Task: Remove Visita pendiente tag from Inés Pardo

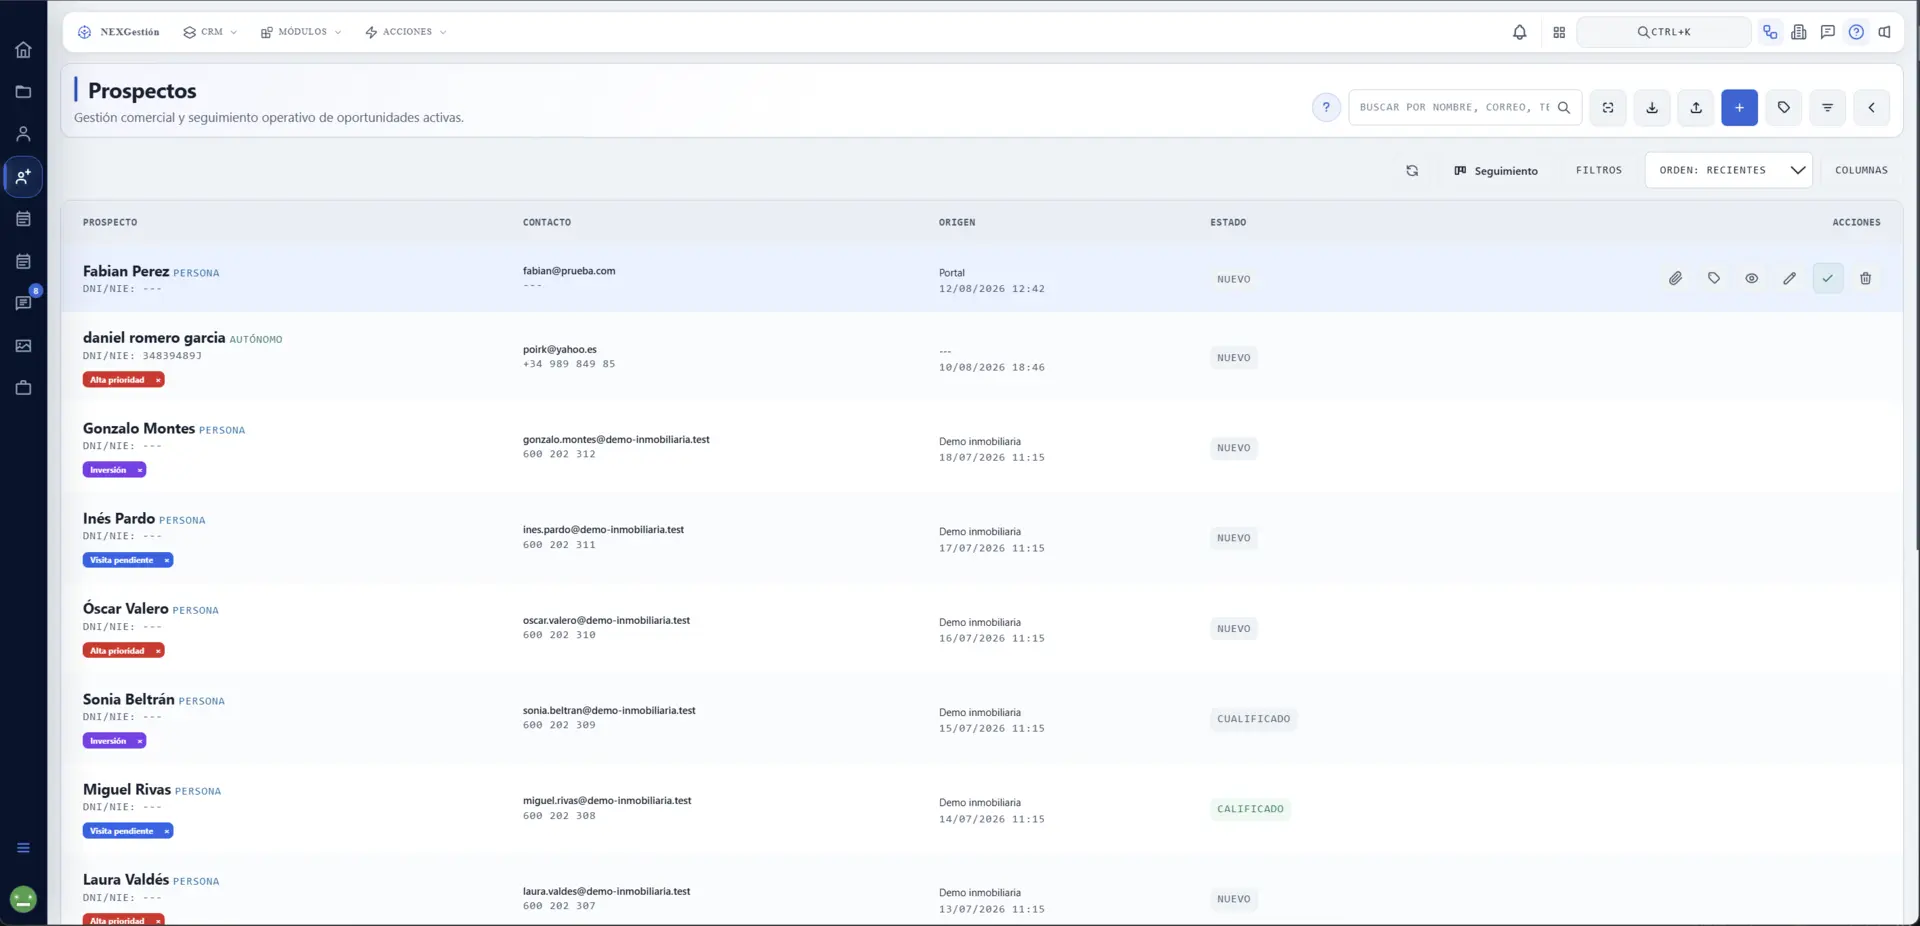Action: tap(167, 560)
